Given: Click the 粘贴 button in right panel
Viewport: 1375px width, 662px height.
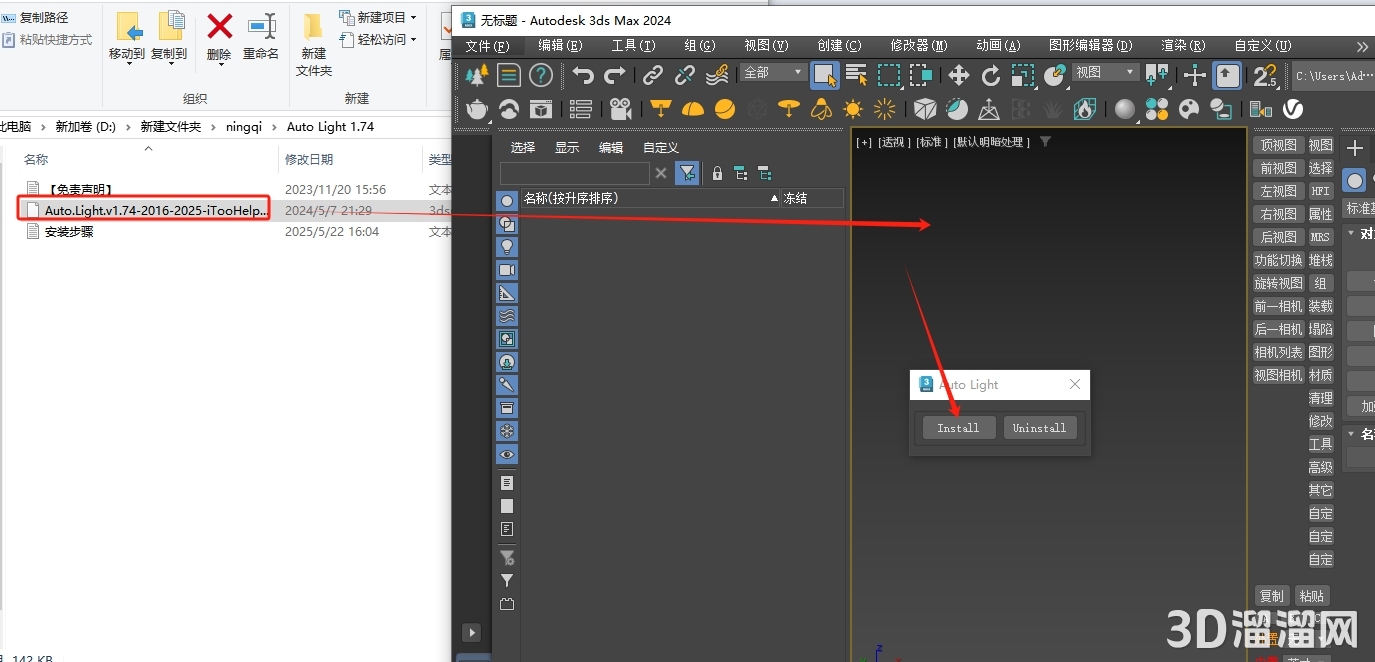Looking at the screenshot, I should click(1312, 595).
